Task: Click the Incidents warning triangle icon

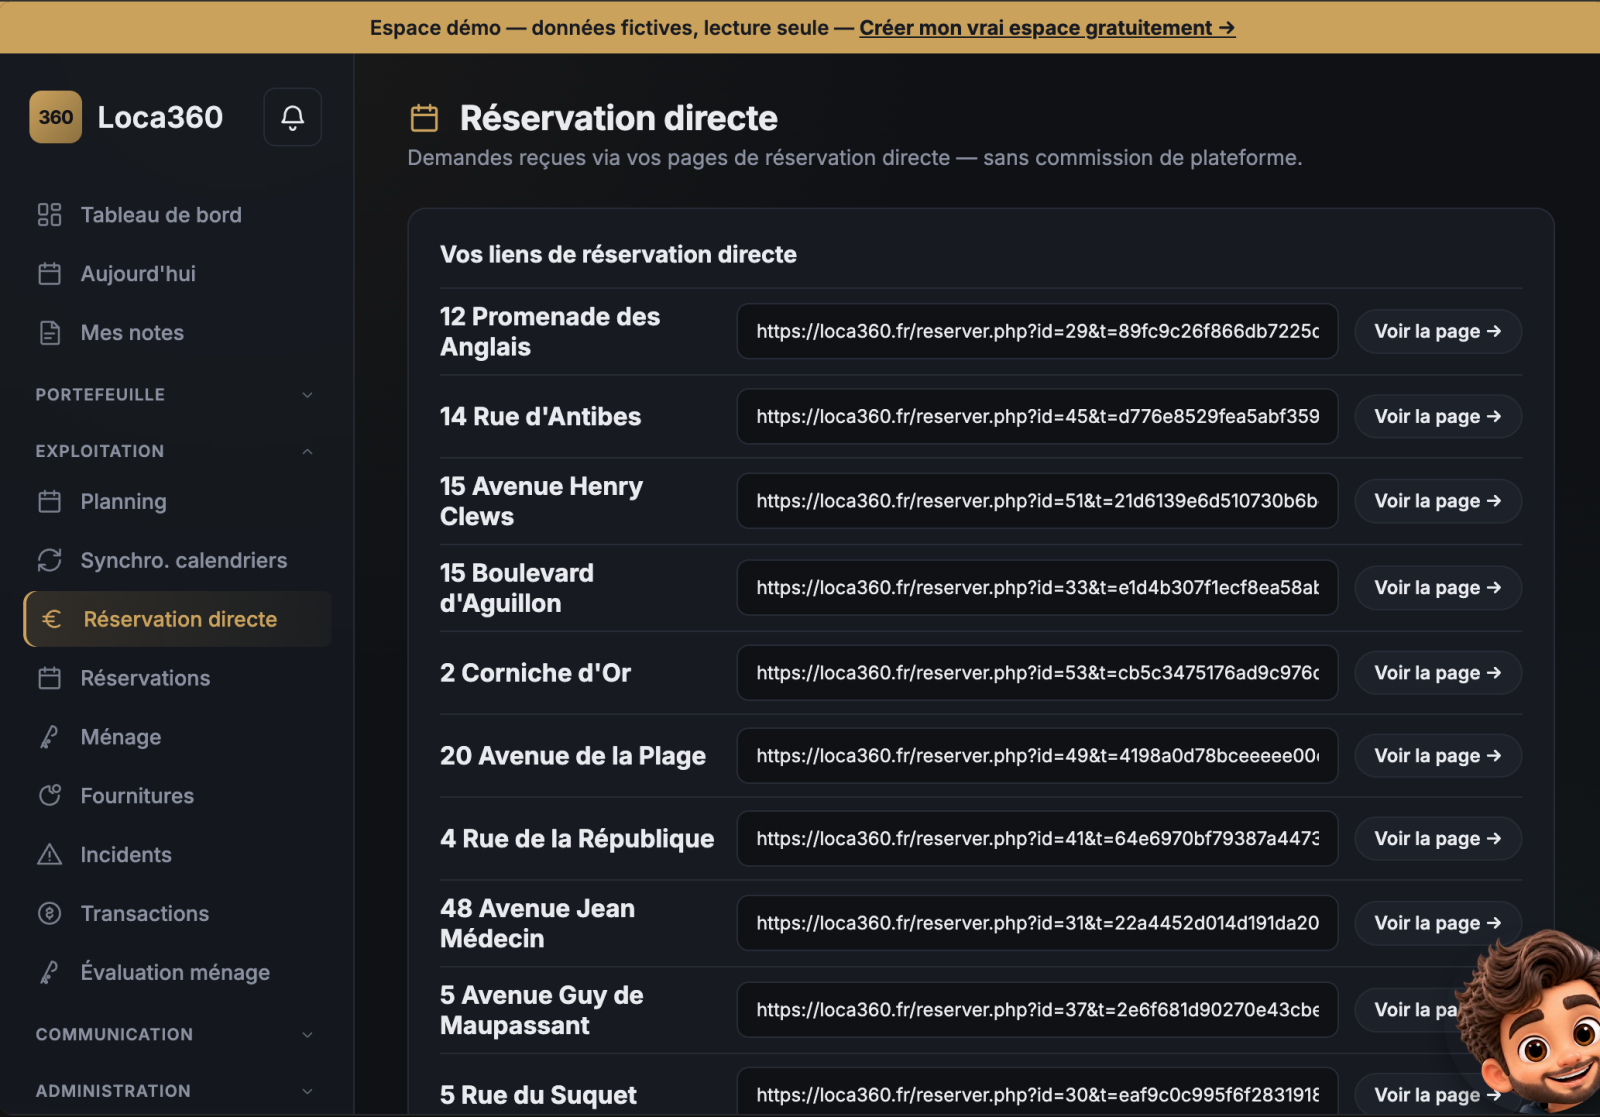Action: coord(49,855)
